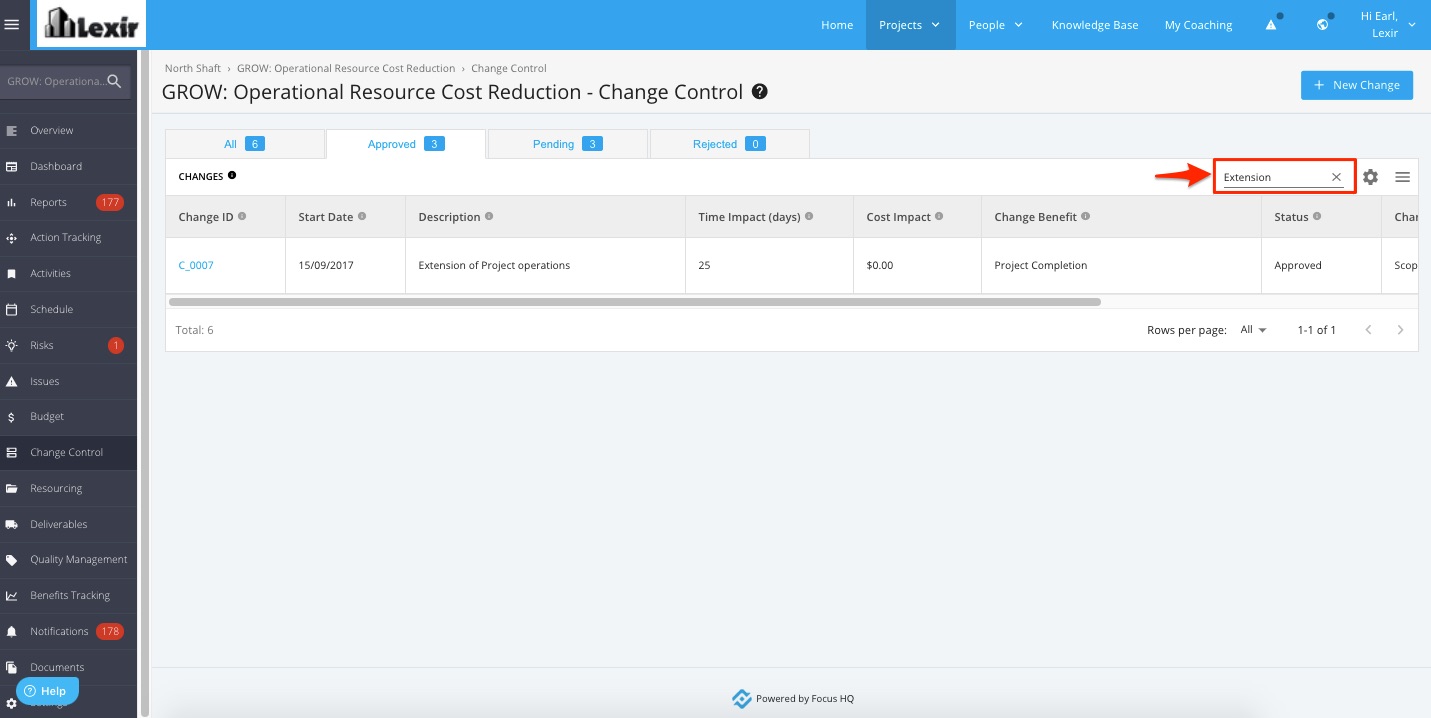Open Benefits Tracking in the sidebar
Screen dimensions: 1431x718
pos(68,595)
